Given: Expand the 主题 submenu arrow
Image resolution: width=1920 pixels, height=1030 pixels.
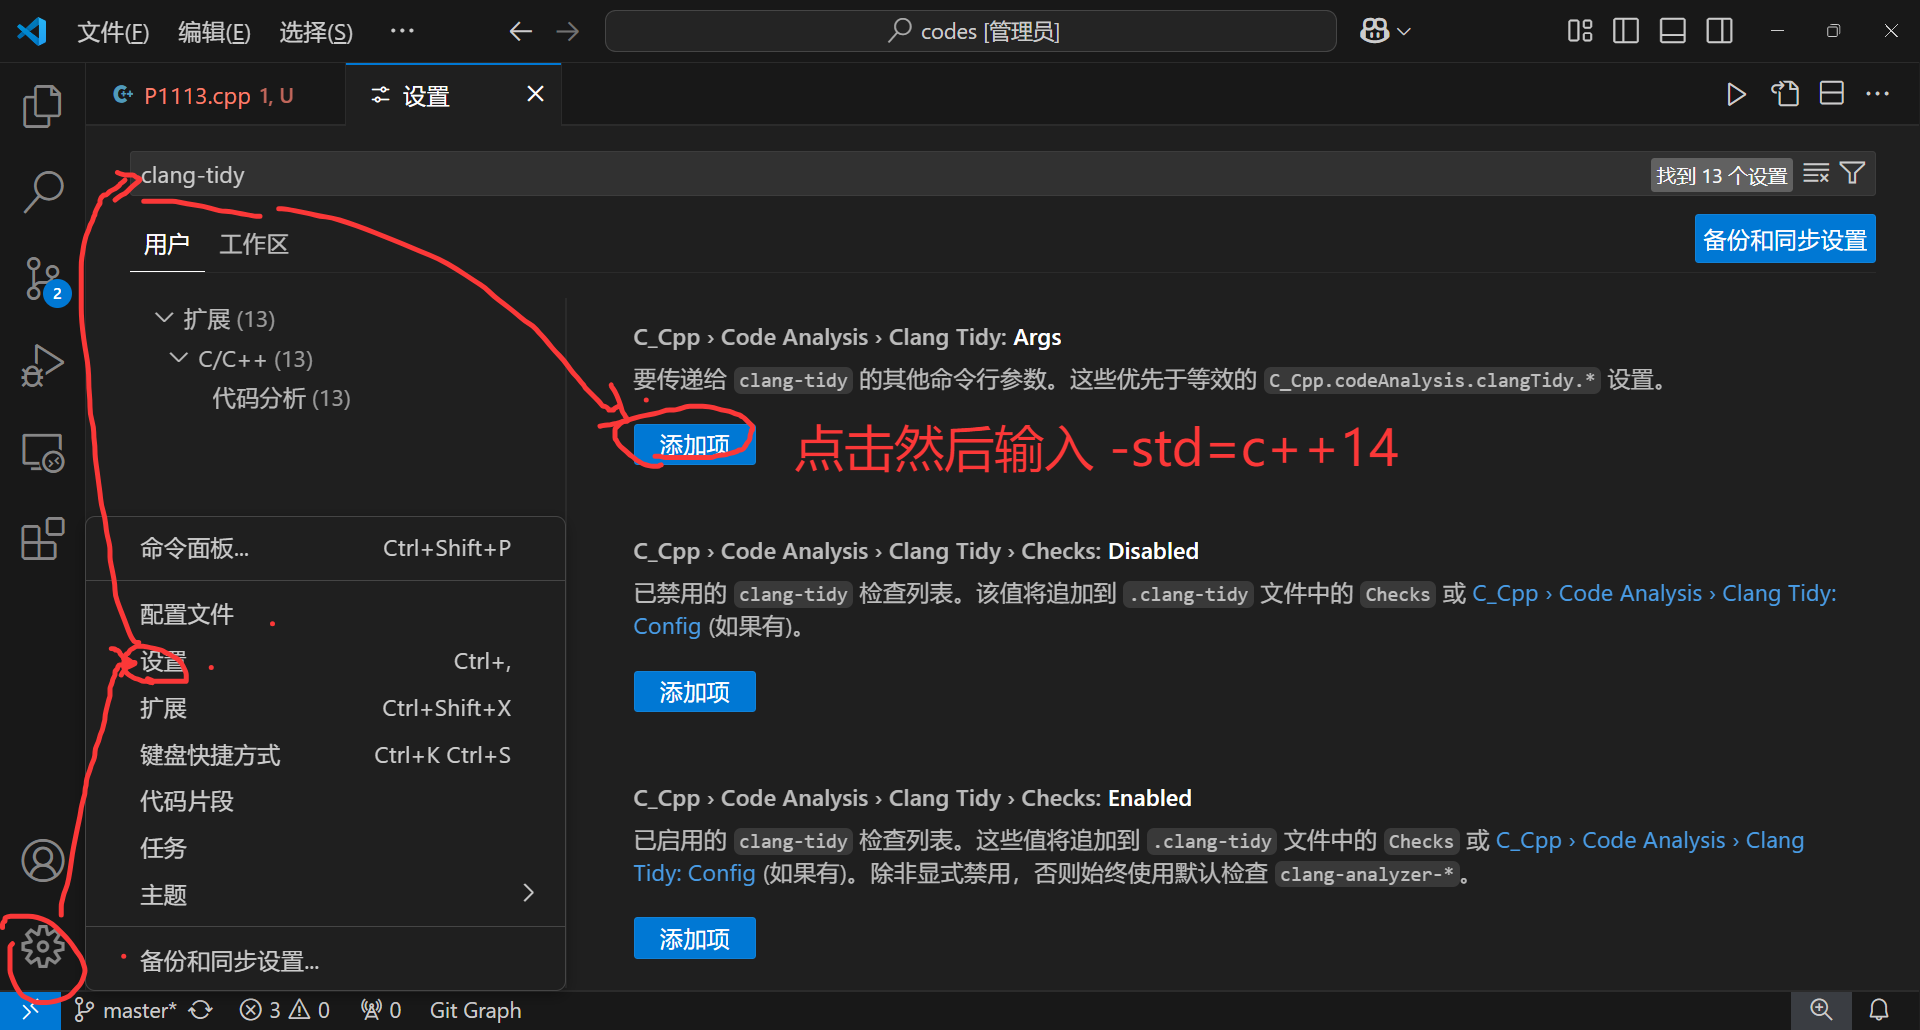Looking at the screenshot, I should (528, 893).
